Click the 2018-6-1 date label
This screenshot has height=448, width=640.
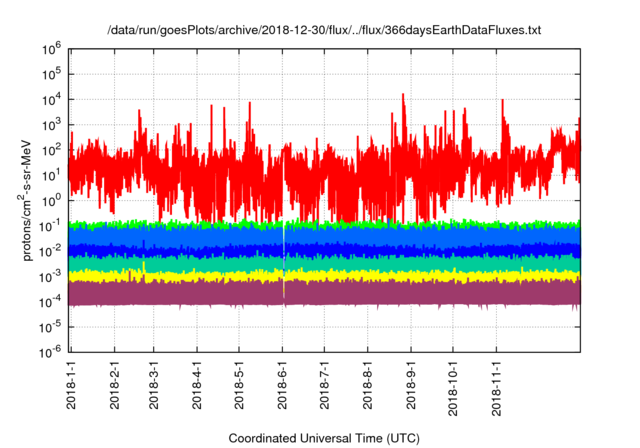[282, 384]
